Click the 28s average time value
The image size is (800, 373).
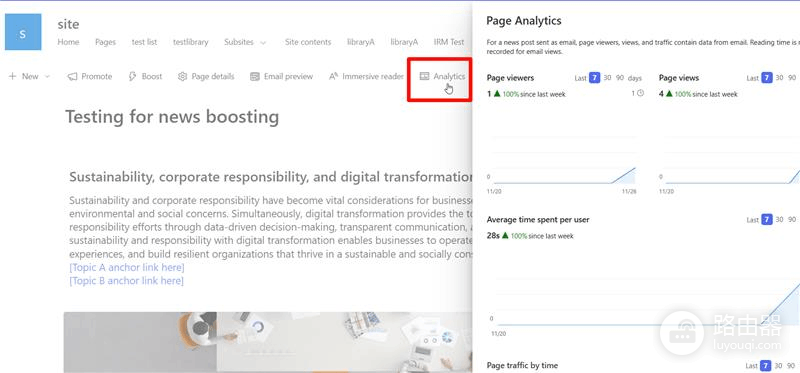pyautogui.click(x=493, y=236)
